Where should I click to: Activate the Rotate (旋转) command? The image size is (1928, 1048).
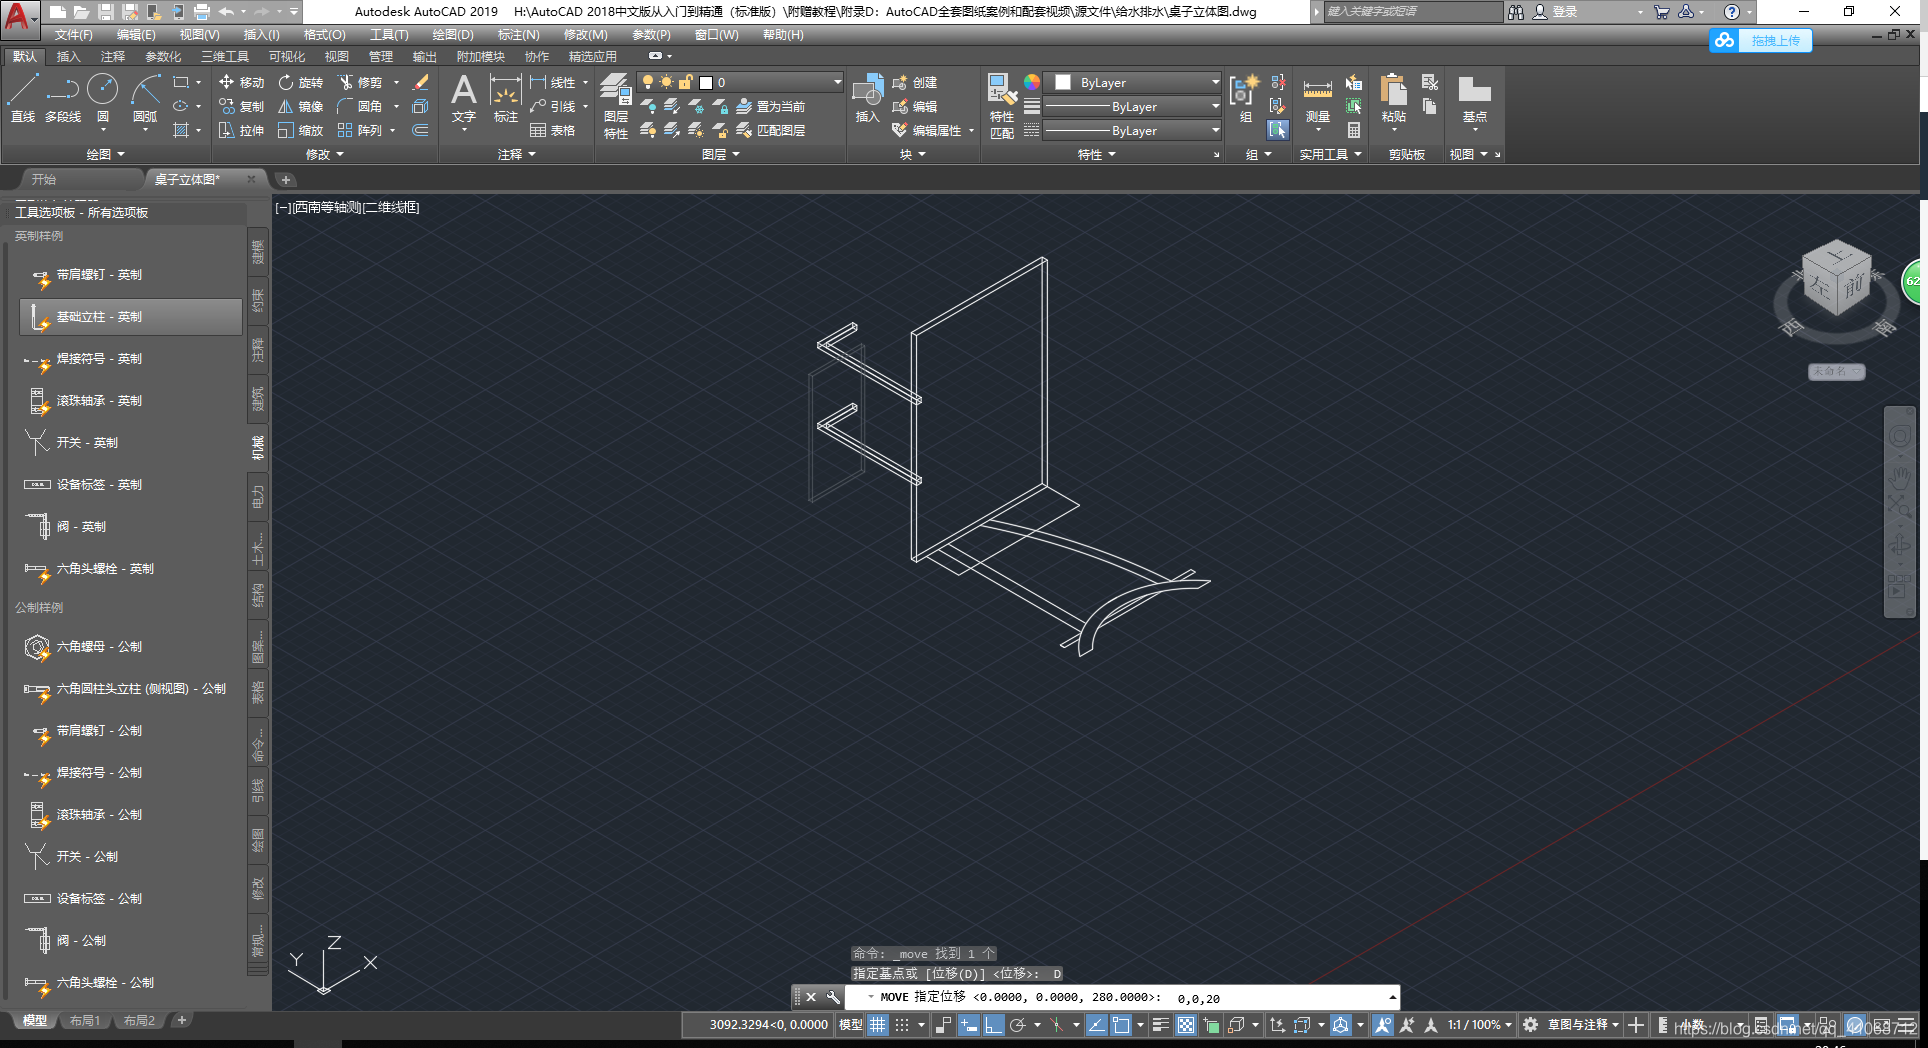click(x=301, y=82)
